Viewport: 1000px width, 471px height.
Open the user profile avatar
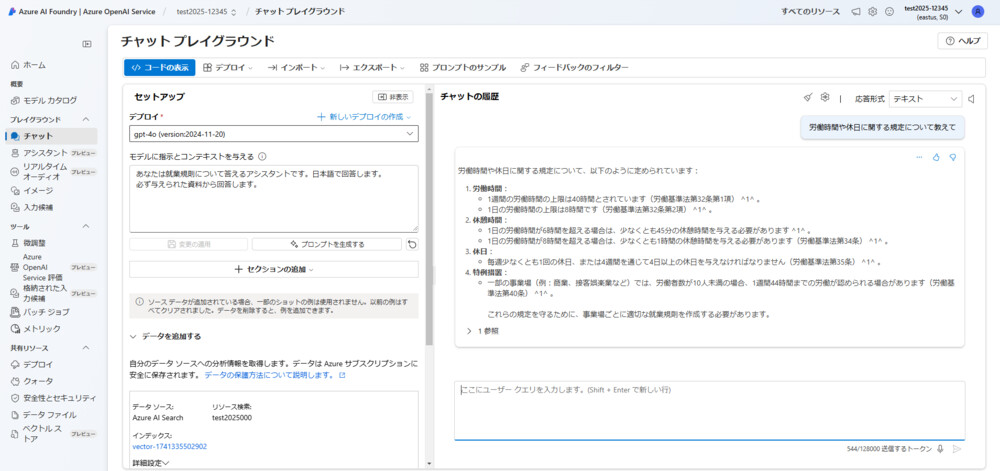978,11
